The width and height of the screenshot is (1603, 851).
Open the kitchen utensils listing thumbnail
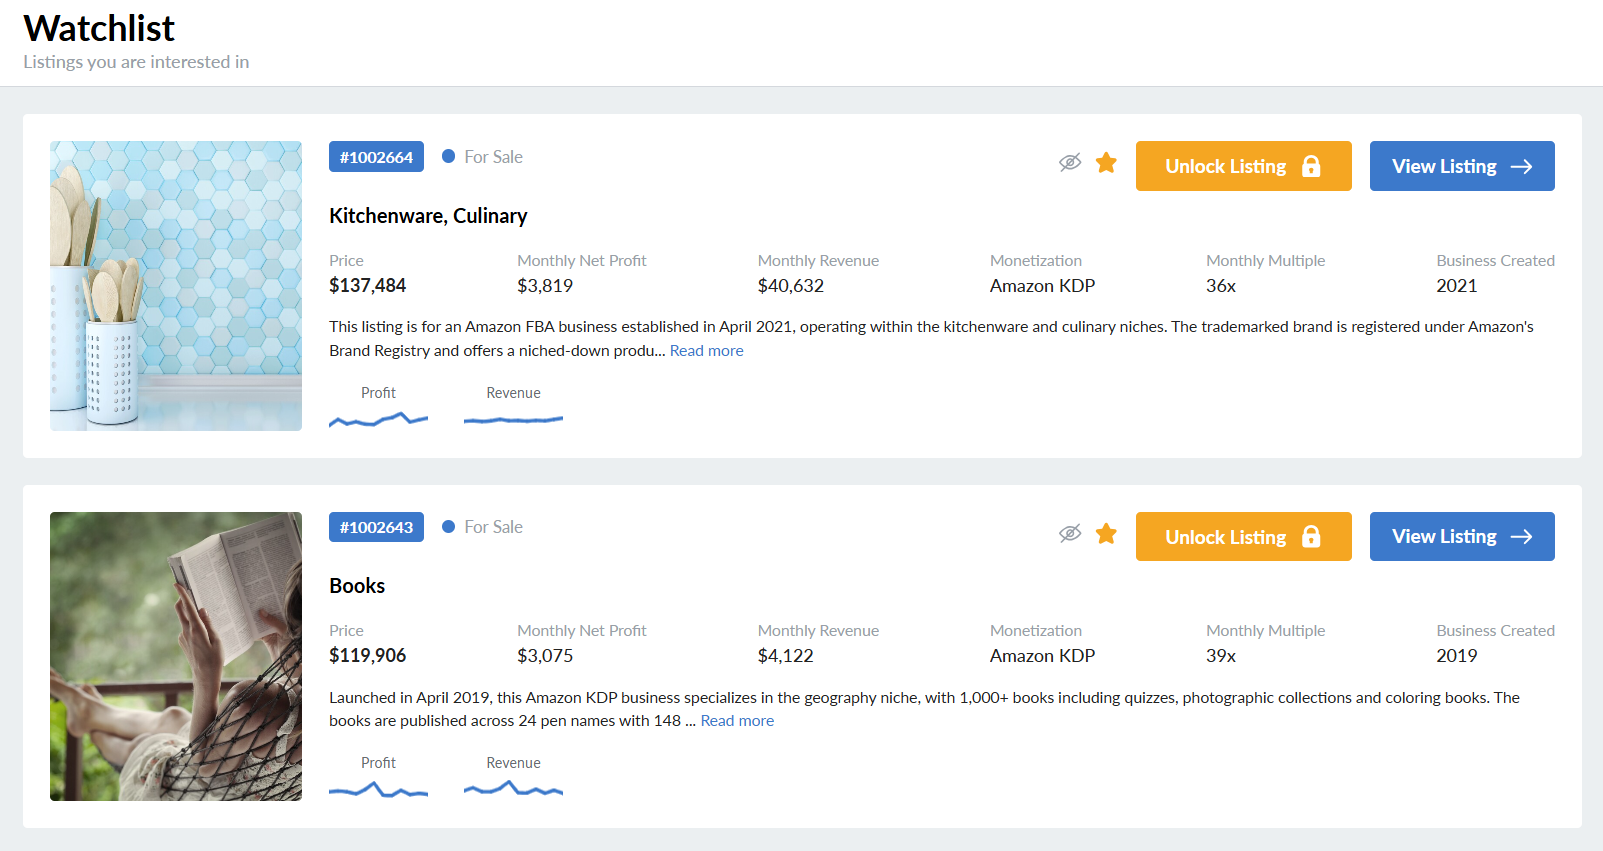tap(176, 286)
